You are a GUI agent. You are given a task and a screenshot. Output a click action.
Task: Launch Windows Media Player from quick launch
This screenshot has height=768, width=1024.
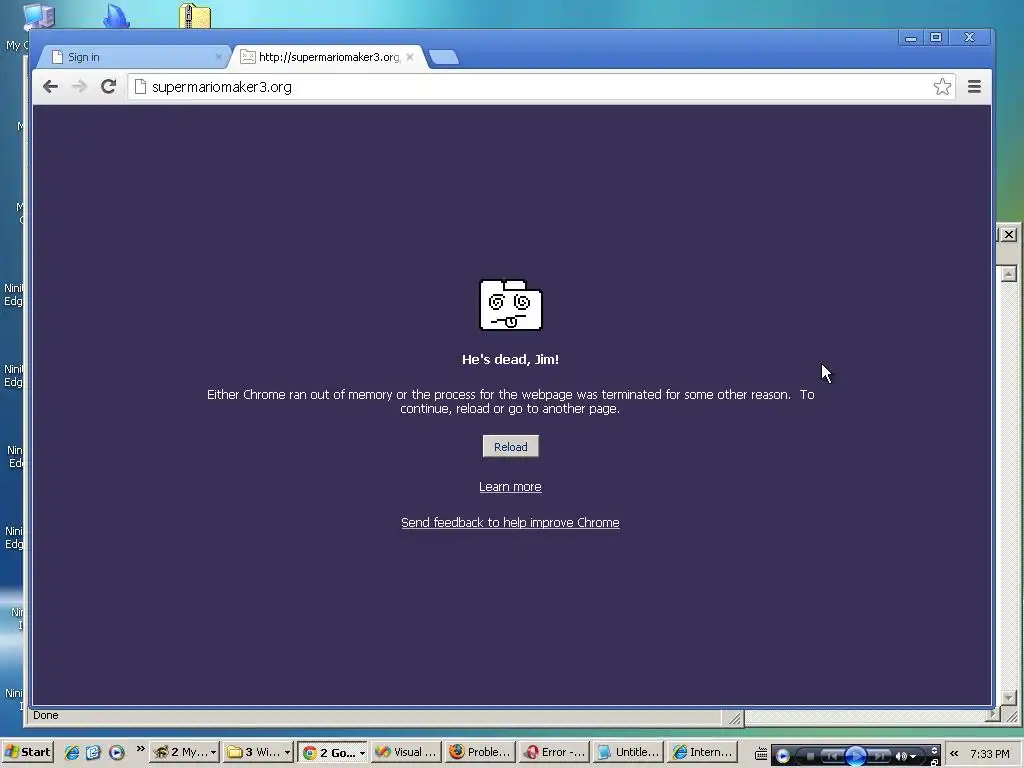pyautogui.click(x=116, y=752)
